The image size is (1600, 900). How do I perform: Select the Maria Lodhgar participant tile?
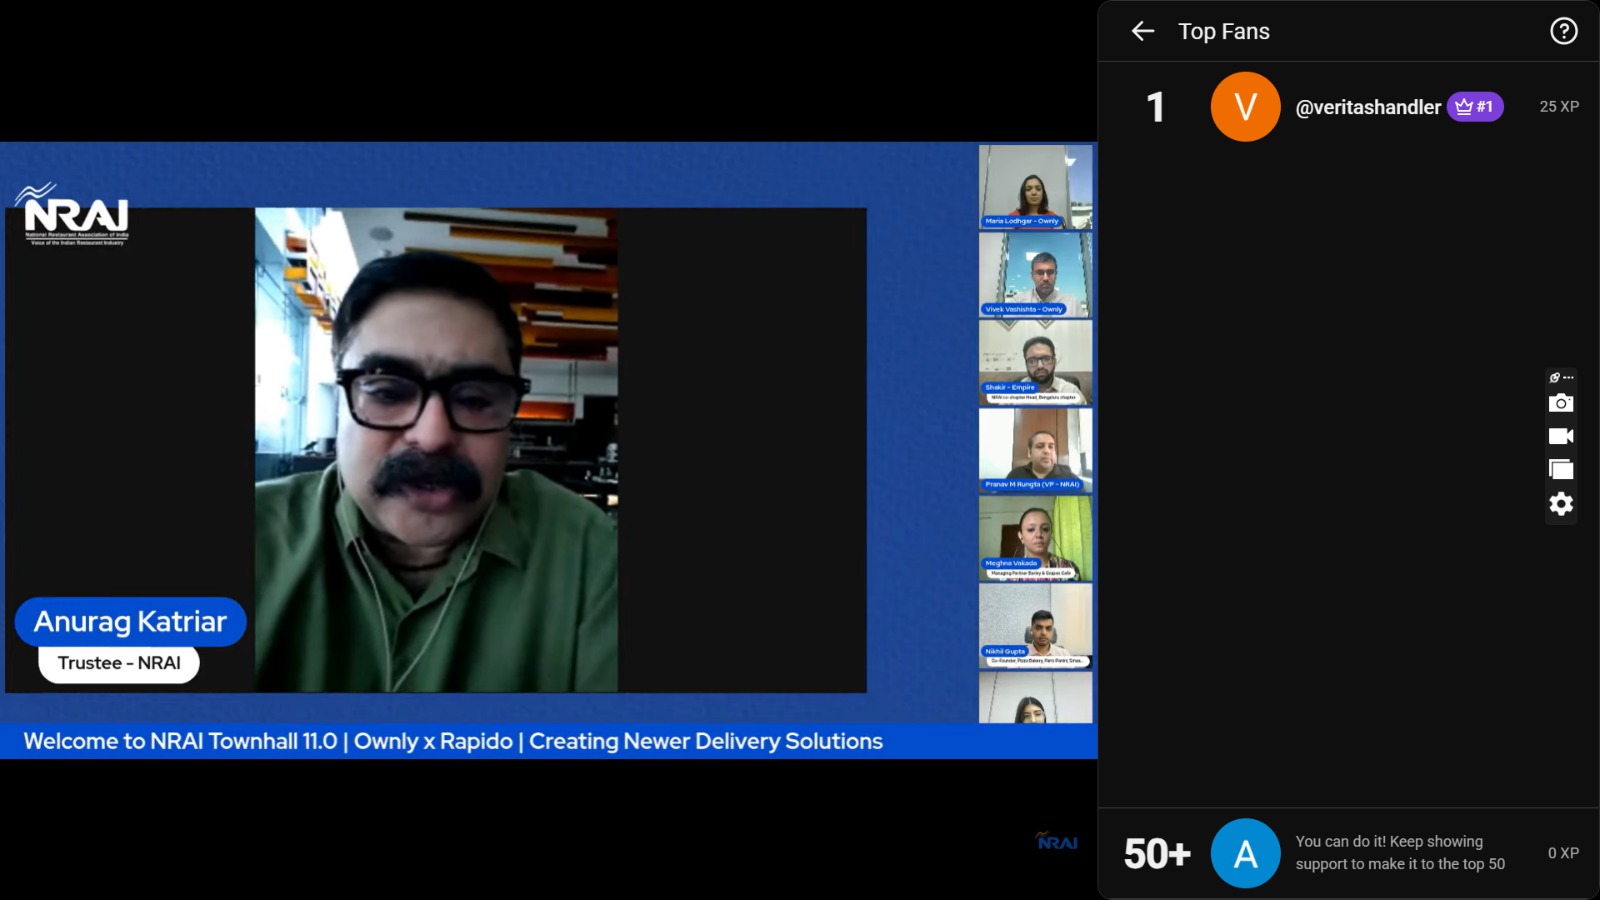point(1035,187)
